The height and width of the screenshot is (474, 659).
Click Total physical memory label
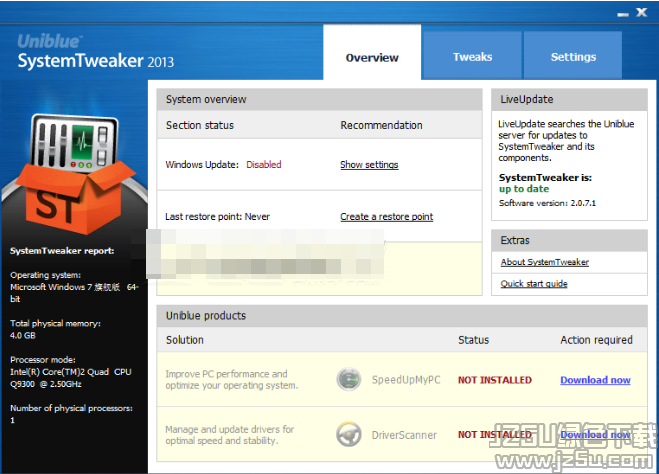coord(55,324)
